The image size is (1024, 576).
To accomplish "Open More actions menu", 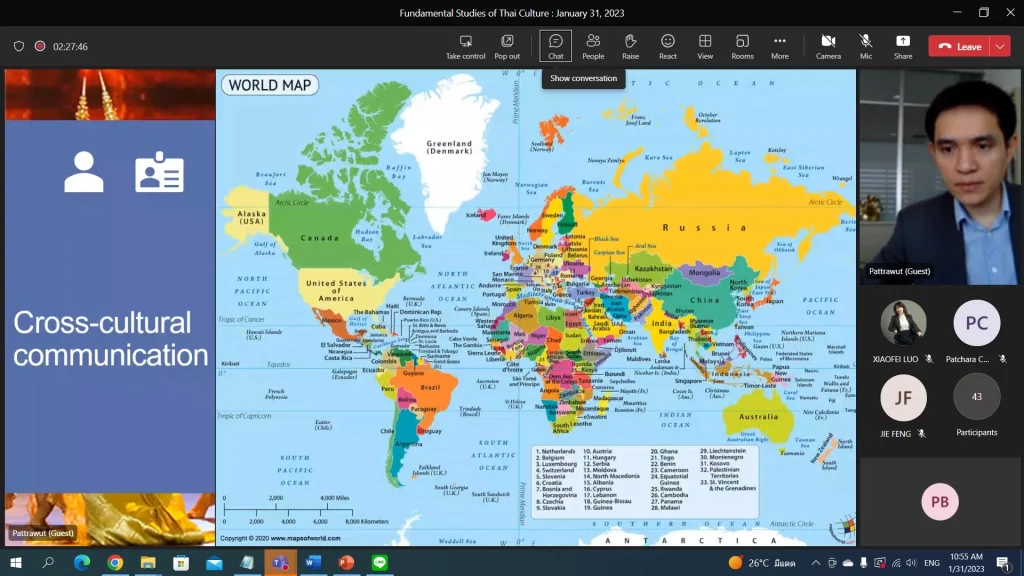I will tap(780, 45).
